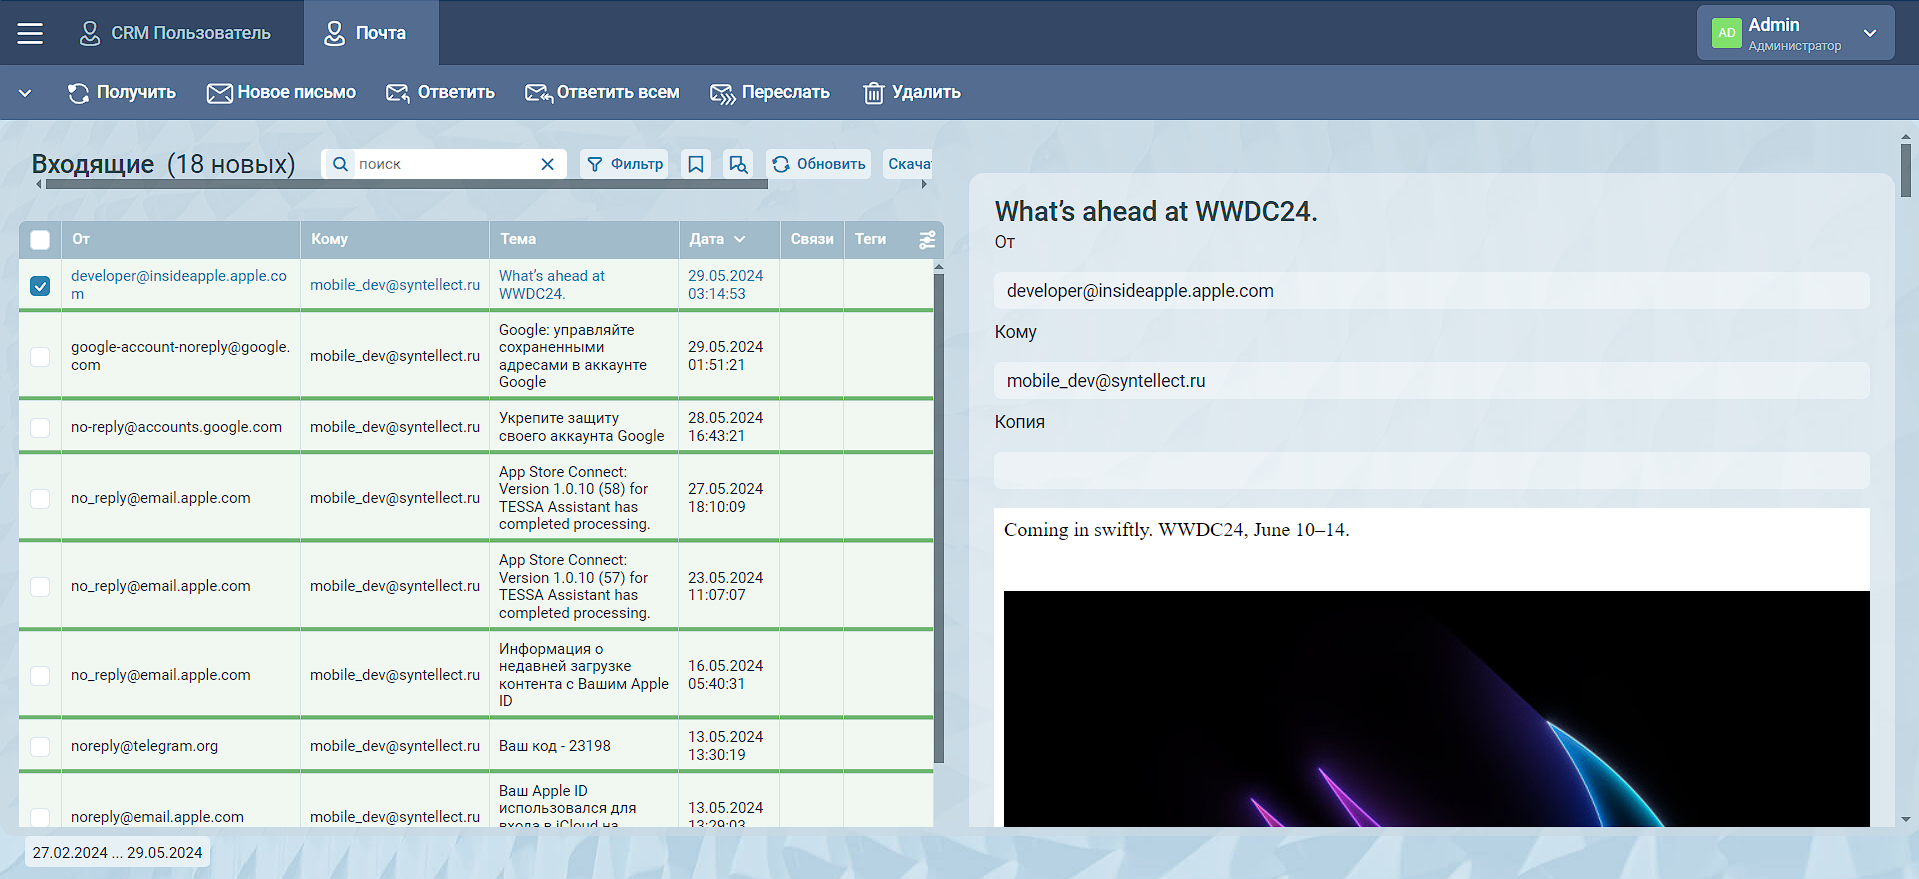
Task: Check the noreply@telegram.org email checkbox
Action: [x=40, y=746]
